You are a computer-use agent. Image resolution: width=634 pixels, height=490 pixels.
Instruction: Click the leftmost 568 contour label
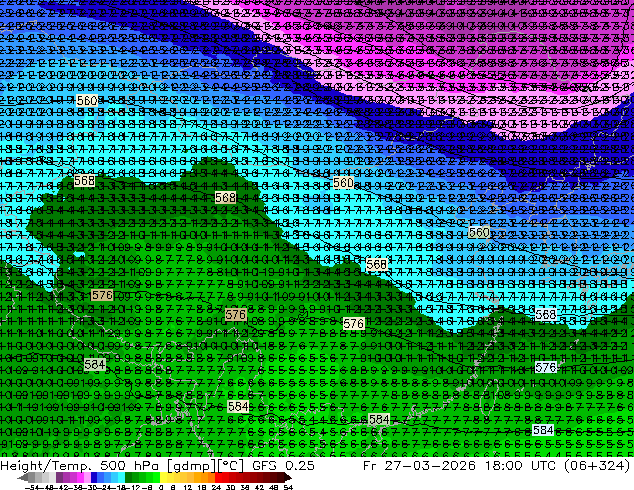85,180
